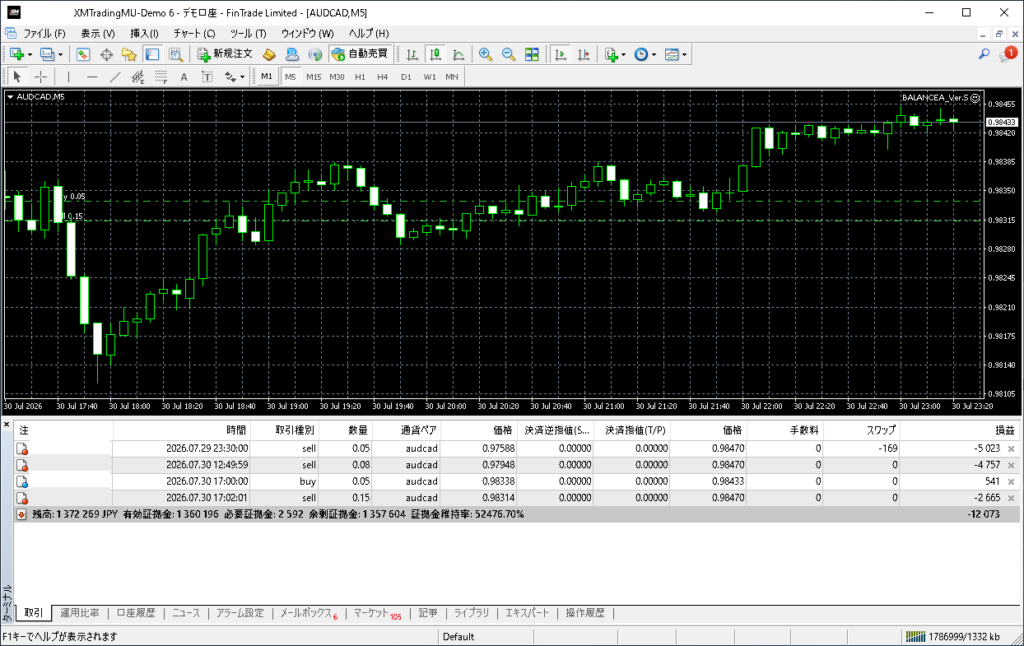The height and width of the screenshot is (646, 1024).
Task: Switch to M30 timeframe
Action: (x=337, y=77)
